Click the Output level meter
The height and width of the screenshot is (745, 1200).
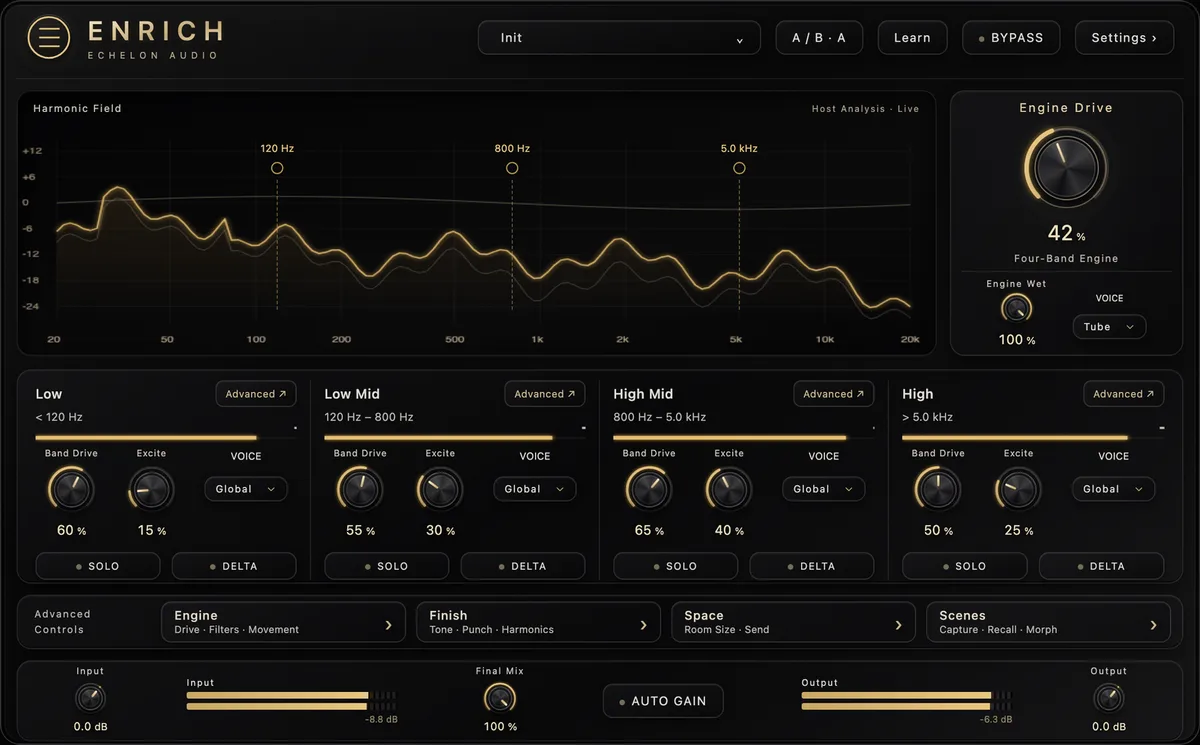tap(906, 701)
